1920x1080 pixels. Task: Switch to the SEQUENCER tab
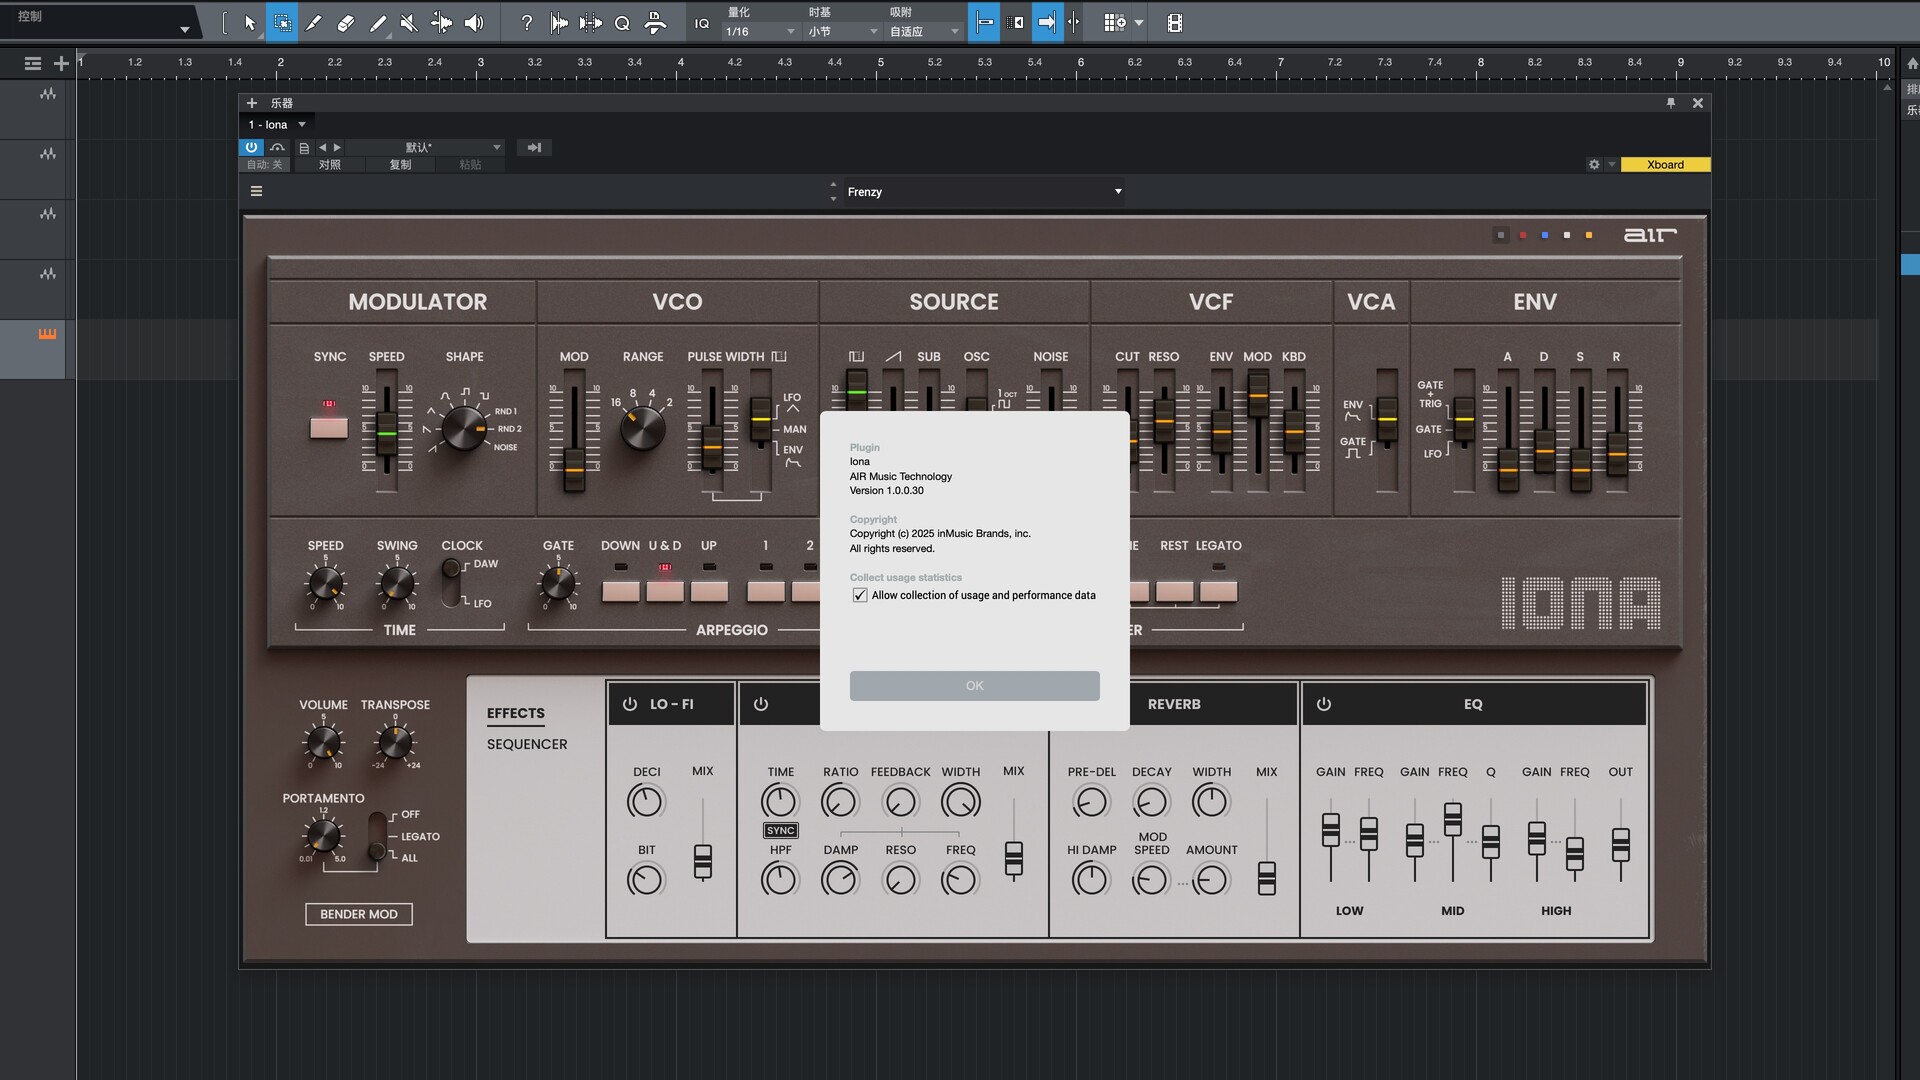(527, 744)
